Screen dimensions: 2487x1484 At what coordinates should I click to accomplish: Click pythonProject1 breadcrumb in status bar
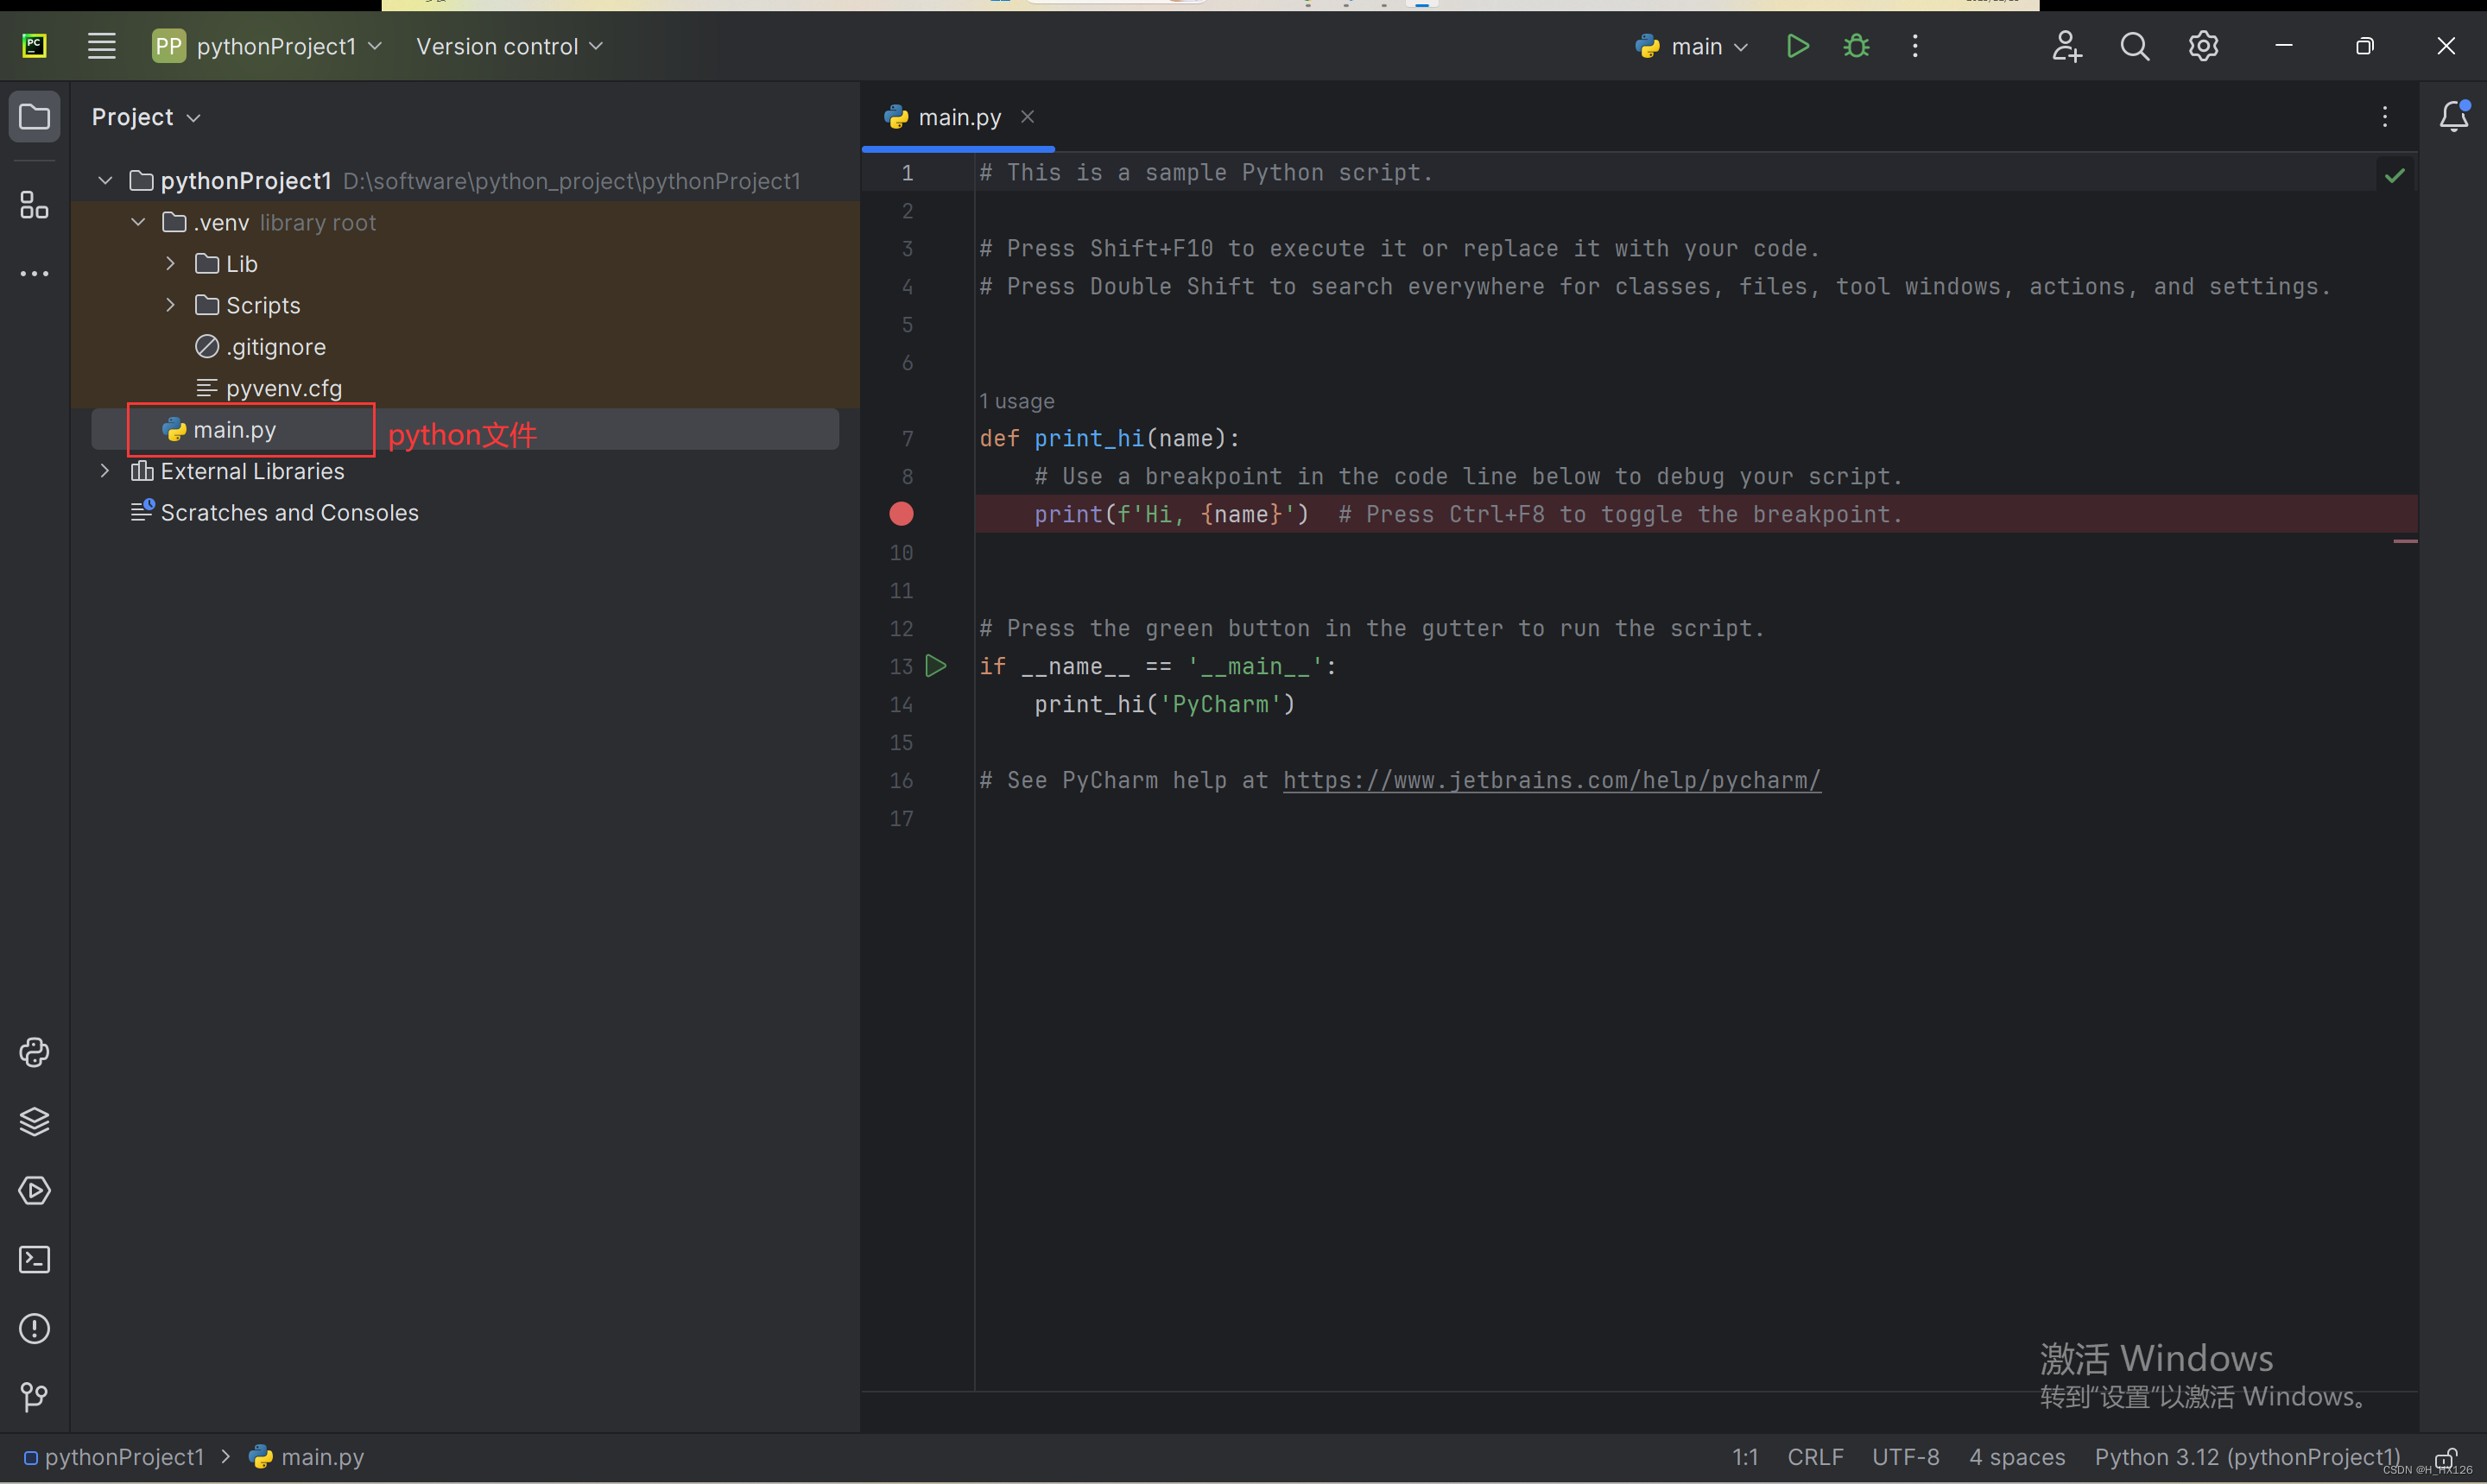point(113,1458)
